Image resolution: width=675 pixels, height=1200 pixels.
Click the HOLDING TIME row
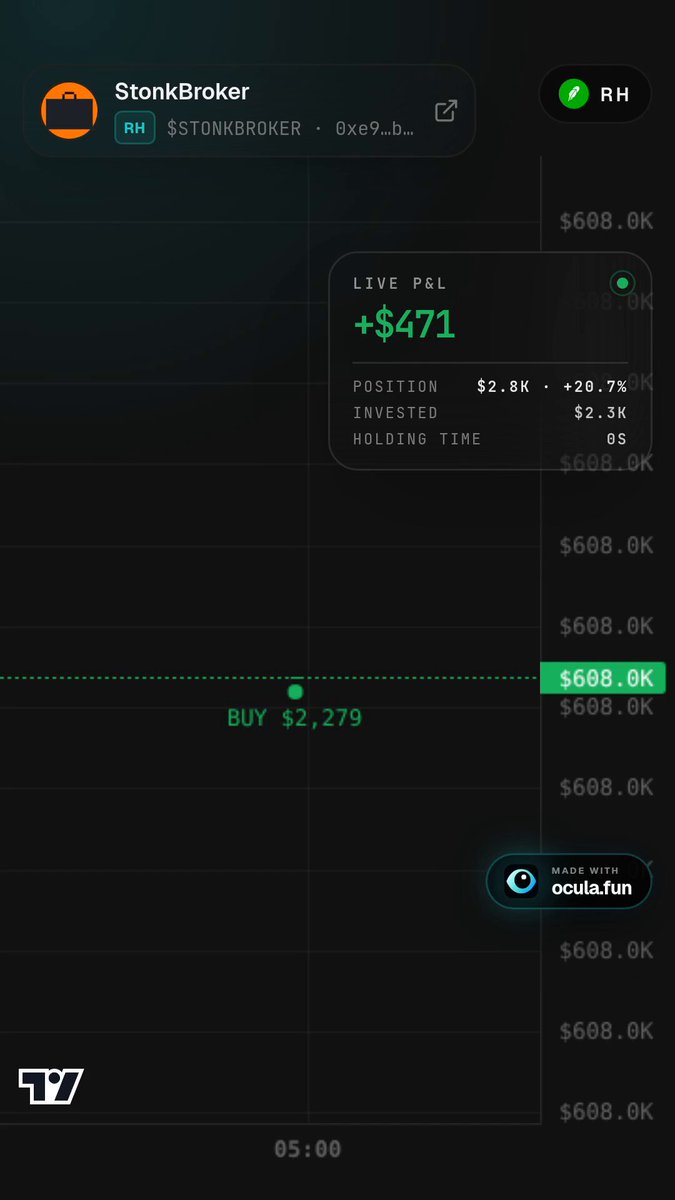coord(490,439)
